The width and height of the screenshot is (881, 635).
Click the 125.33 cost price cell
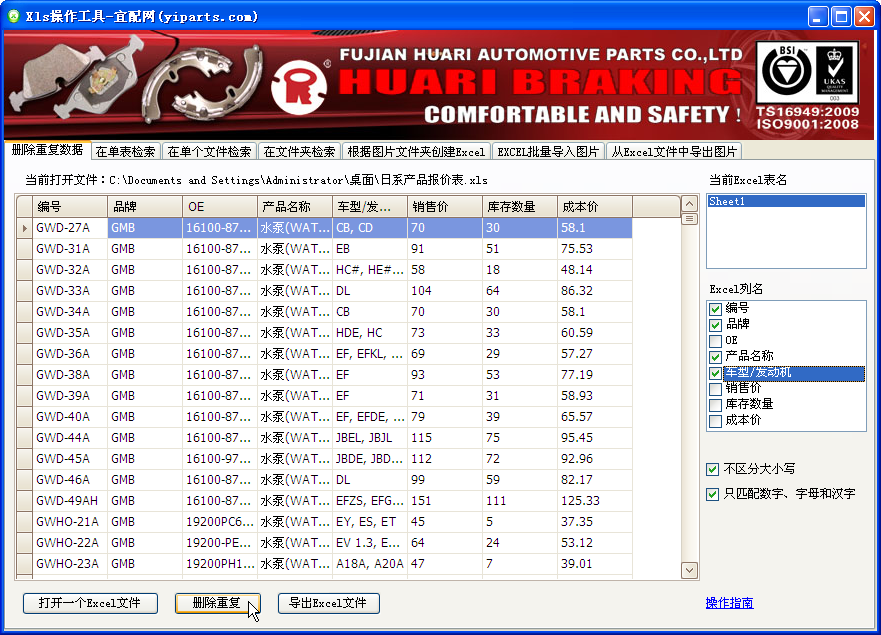(594, 501)
